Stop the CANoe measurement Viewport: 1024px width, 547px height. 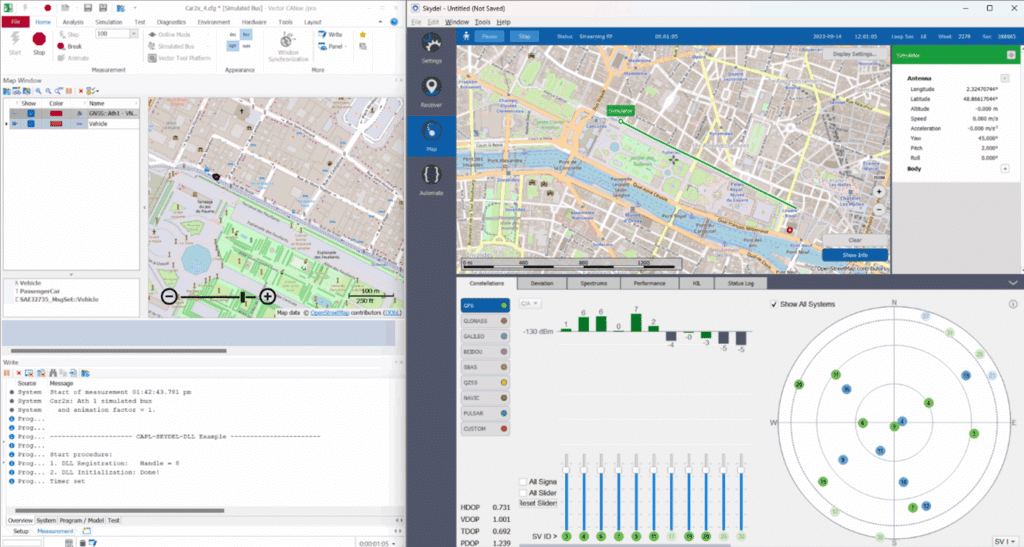tap(41, 39)
